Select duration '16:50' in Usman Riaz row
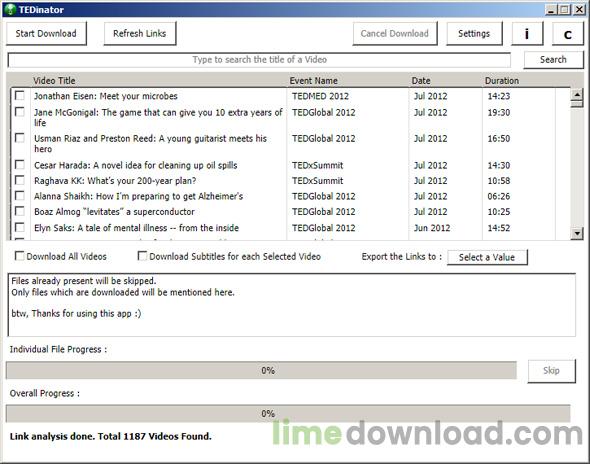Screen dimensions: 590x464 click(499, 138)
